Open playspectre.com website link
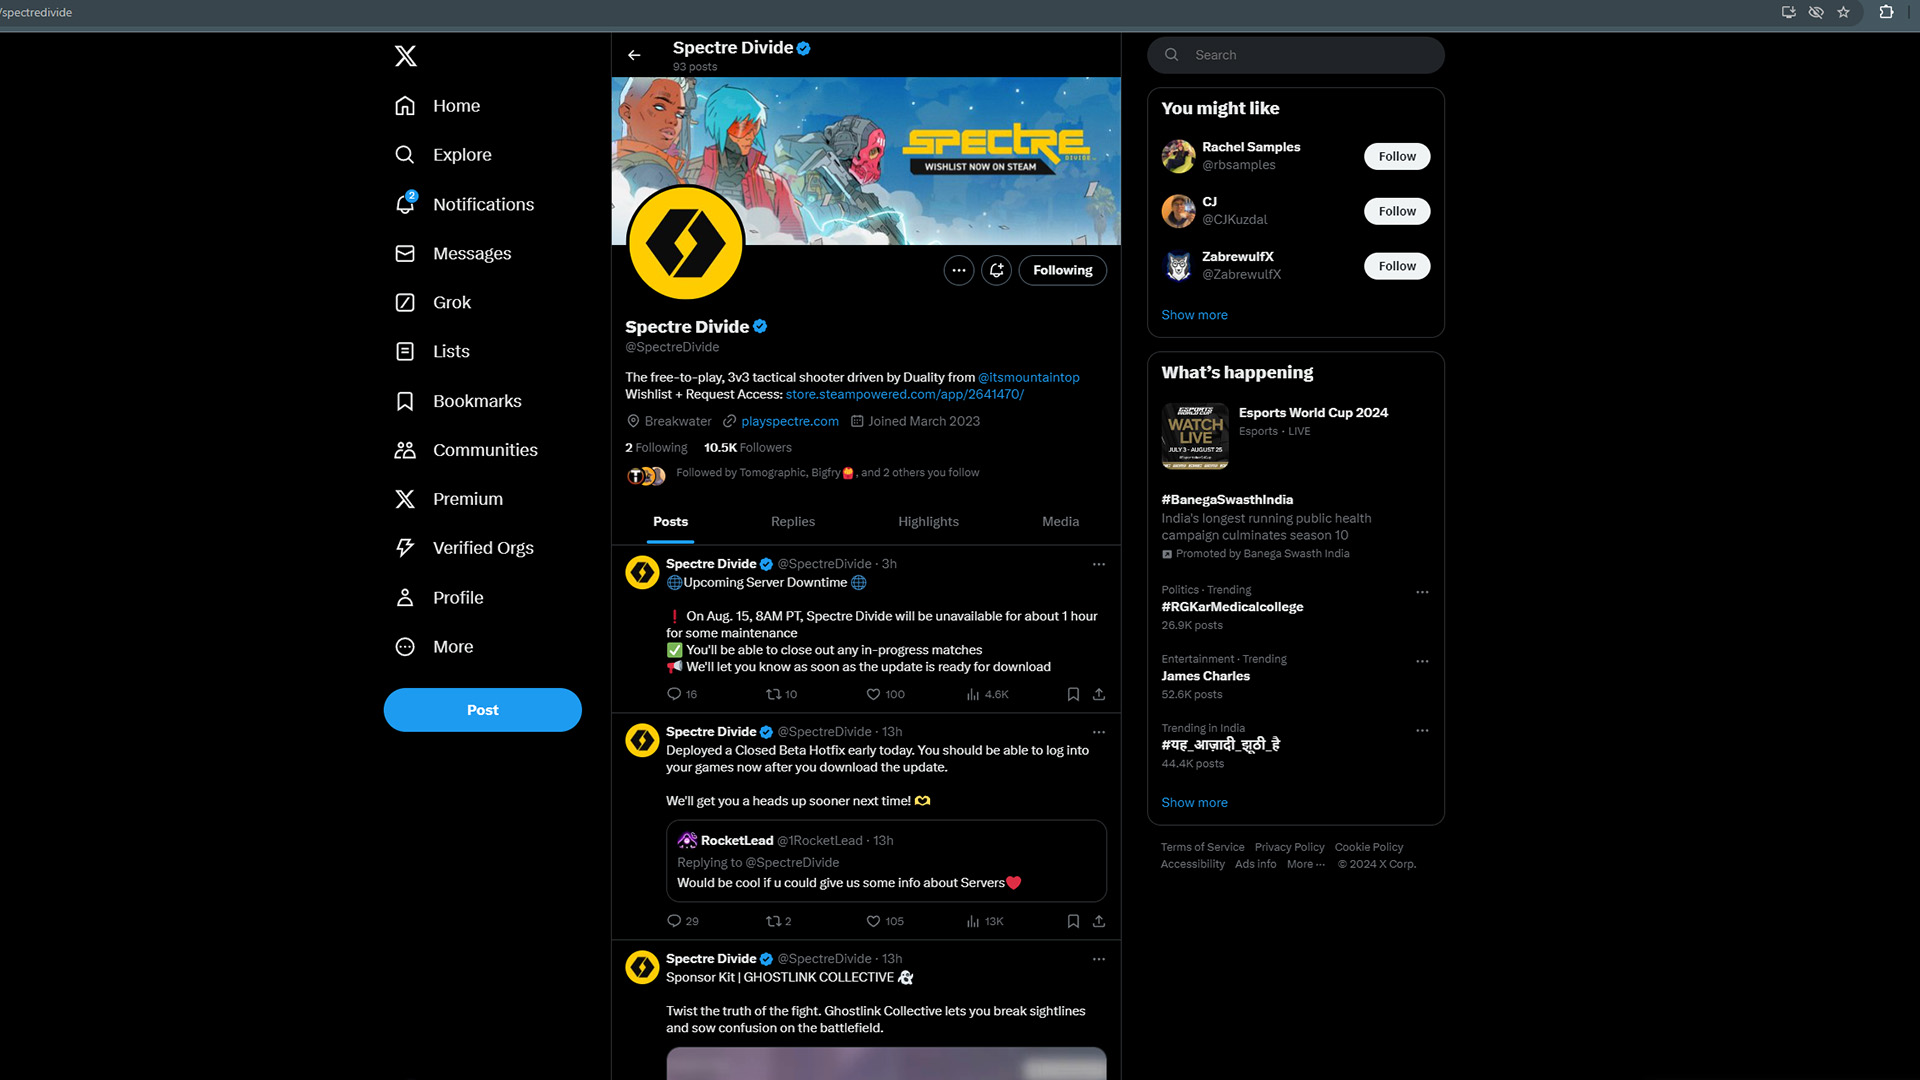 tap(790, 421)
